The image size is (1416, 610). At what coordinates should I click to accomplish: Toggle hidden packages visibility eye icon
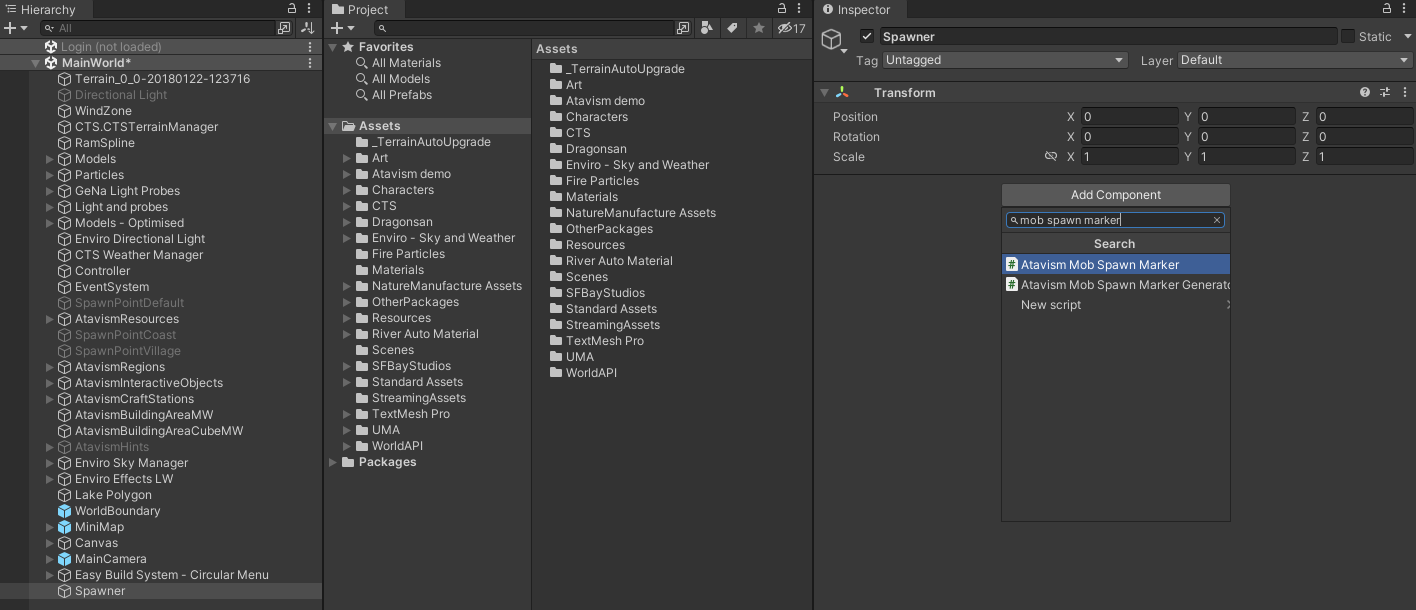791,28
